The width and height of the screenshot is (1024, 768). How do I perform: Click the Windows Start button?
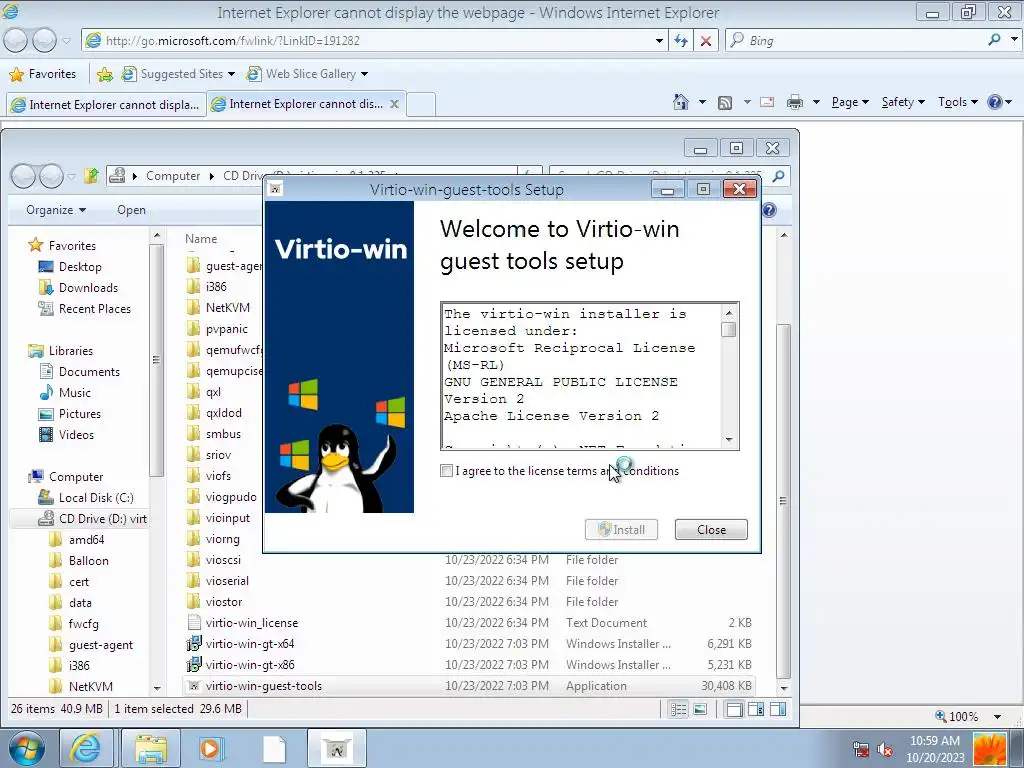pyautogui.click(x=26, y=748)
